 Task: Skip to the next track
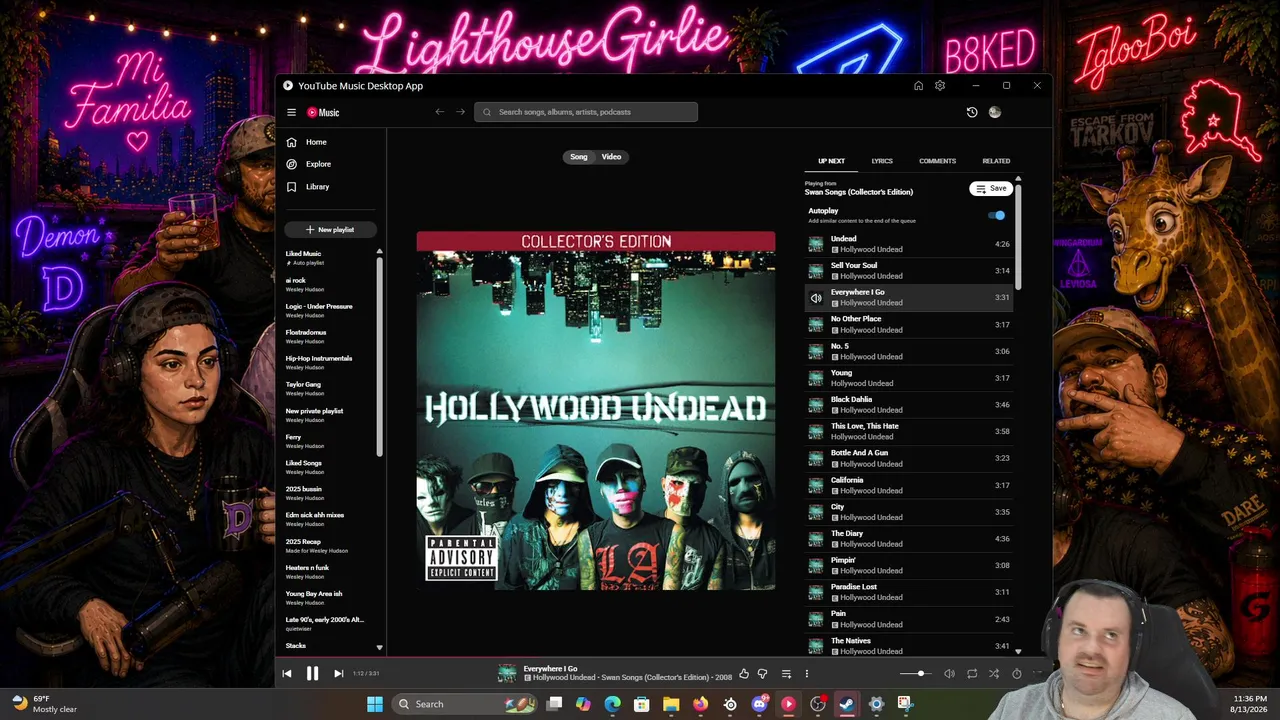click(x=338, y=674)
